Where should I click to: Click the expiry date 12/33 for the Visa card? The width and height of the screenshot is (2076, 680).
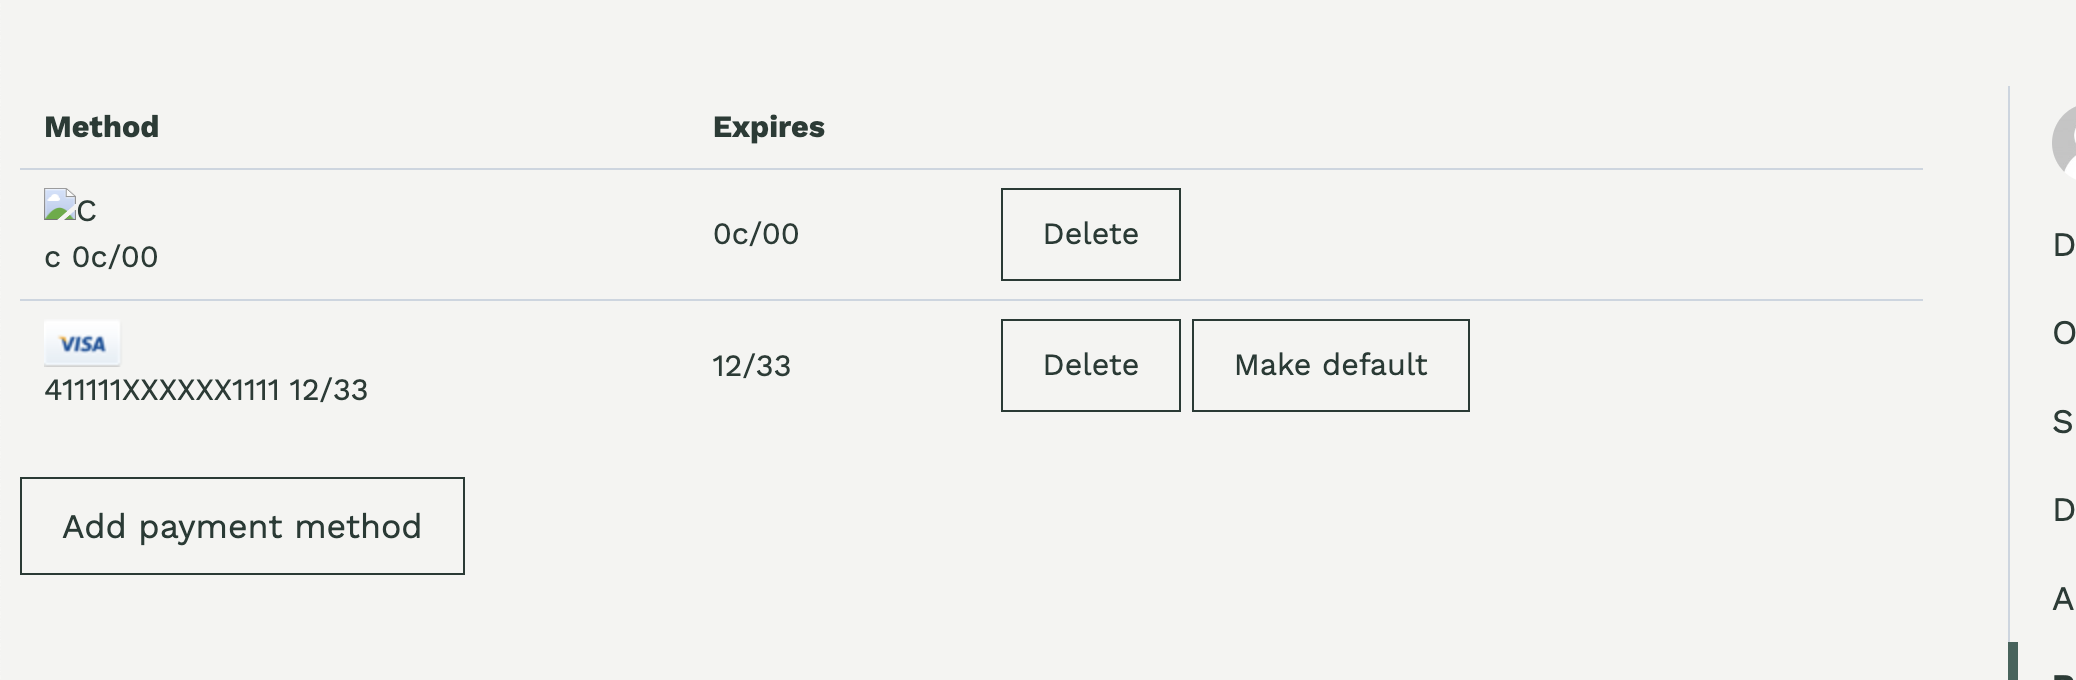750,366
